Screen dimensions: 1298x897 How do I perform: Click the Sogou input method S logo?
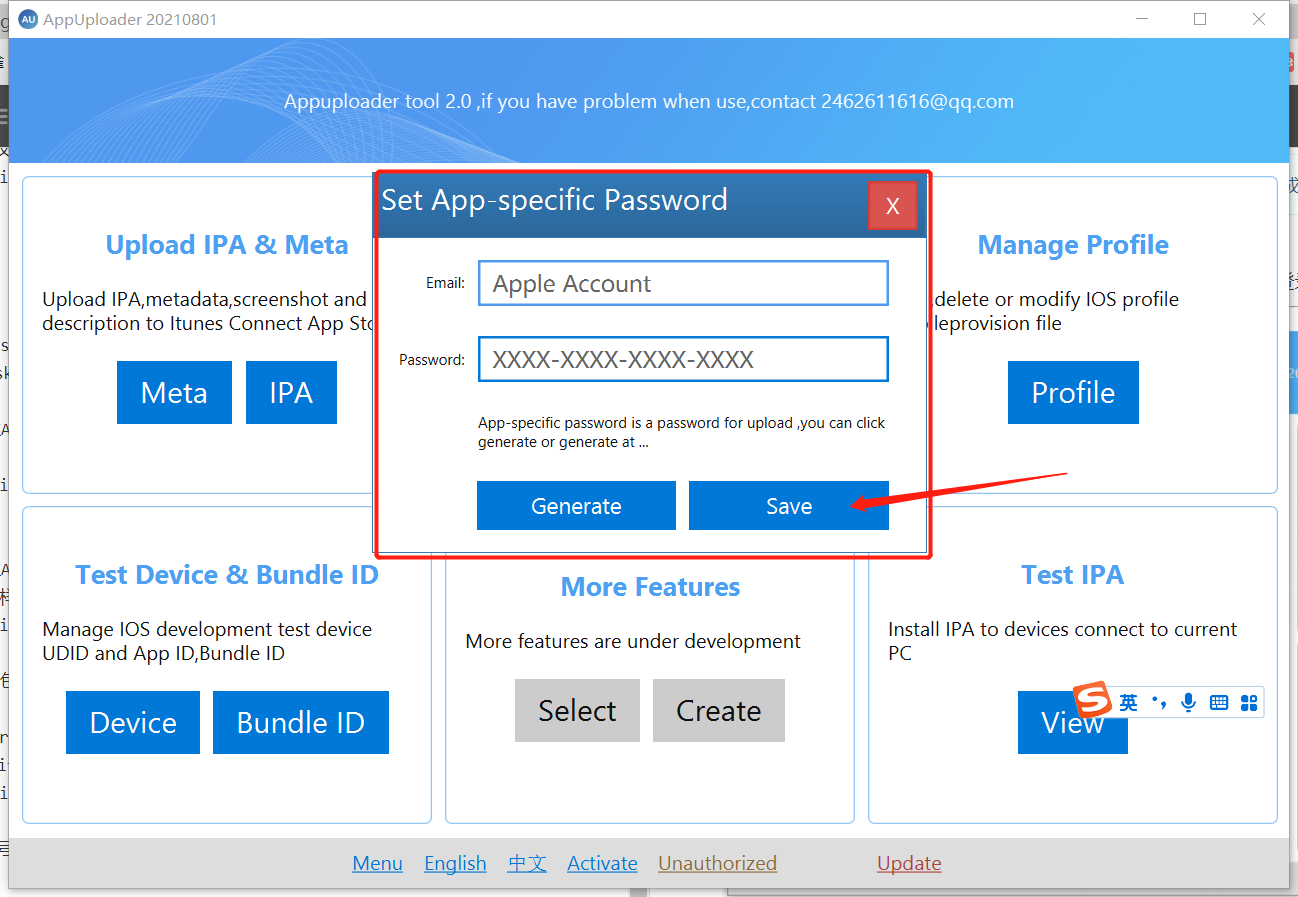(1093, 700)
